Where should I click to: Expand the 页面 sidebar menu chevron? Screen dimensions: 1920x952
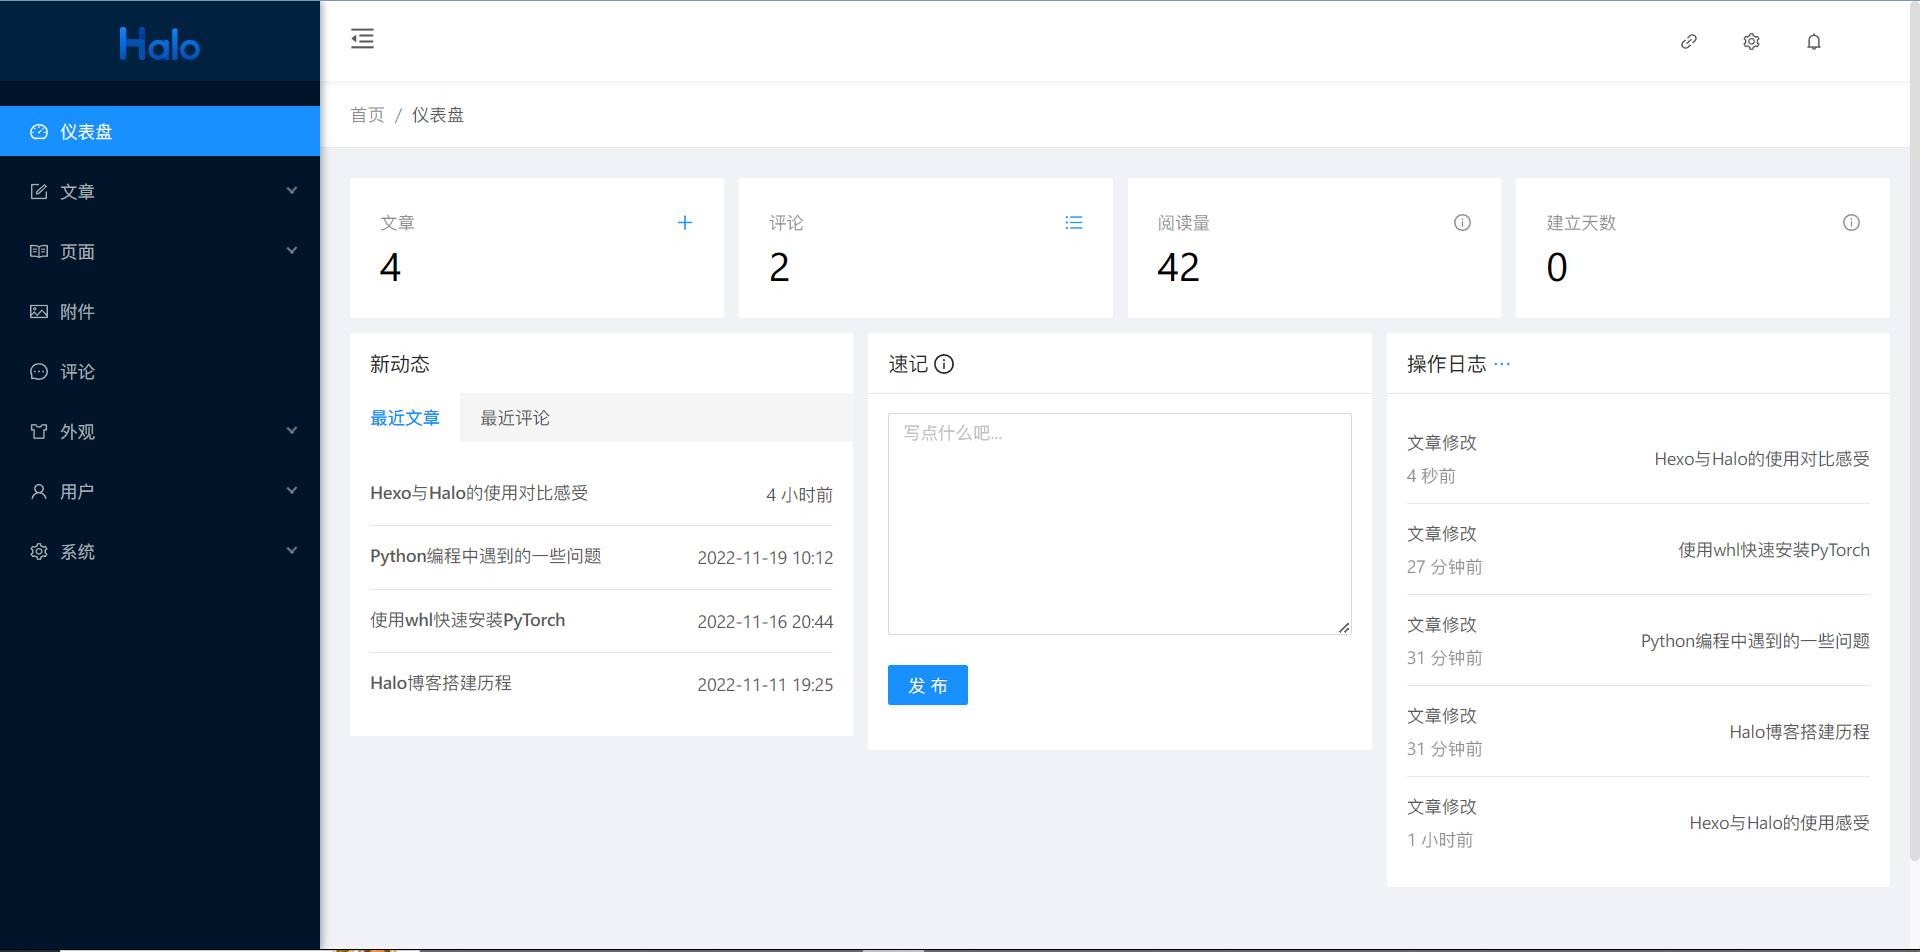click(x=292, y=251)
